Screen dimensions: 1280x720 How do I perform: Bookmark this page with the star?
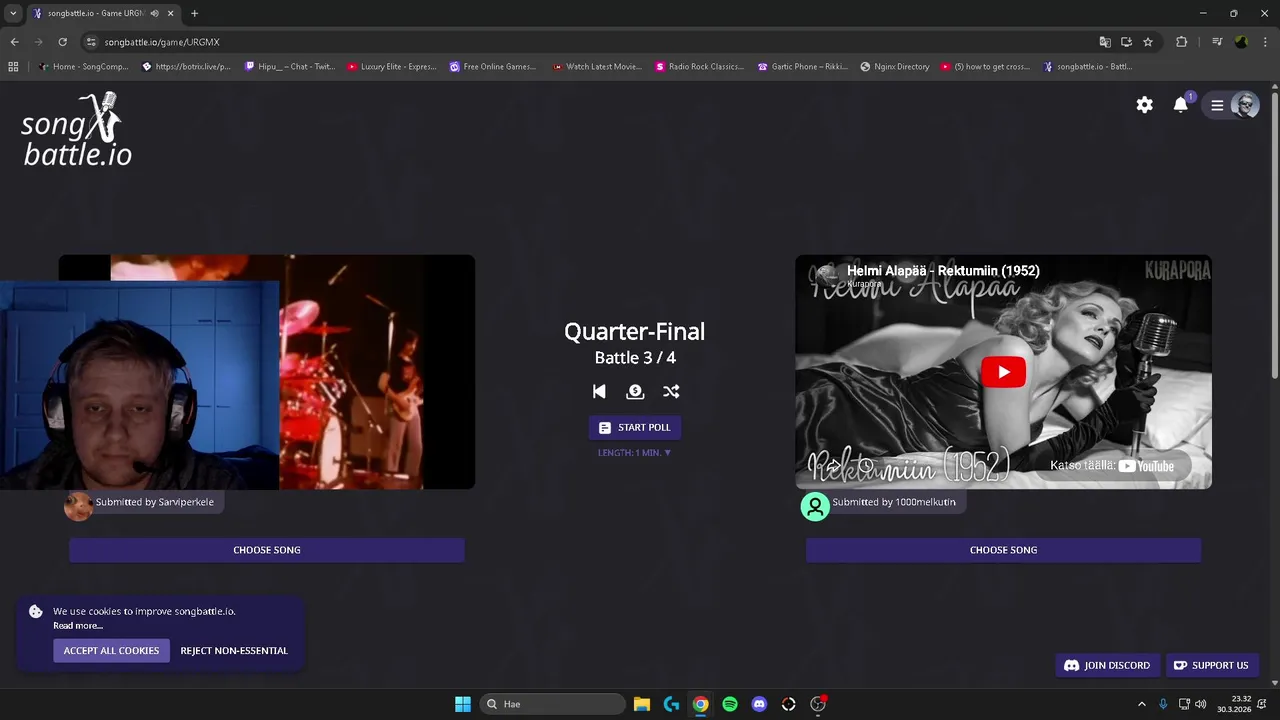point(1148,42)
